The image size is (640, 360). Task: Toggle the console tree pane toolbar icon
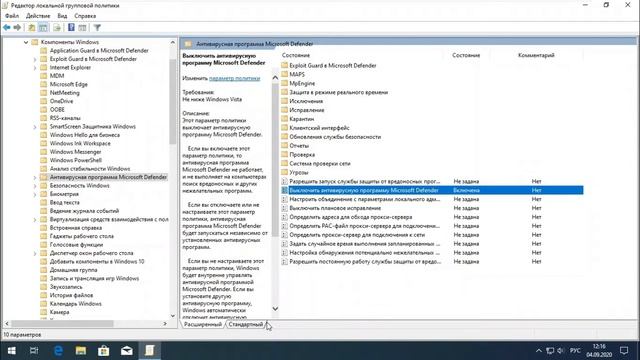(x=43, y=27)
